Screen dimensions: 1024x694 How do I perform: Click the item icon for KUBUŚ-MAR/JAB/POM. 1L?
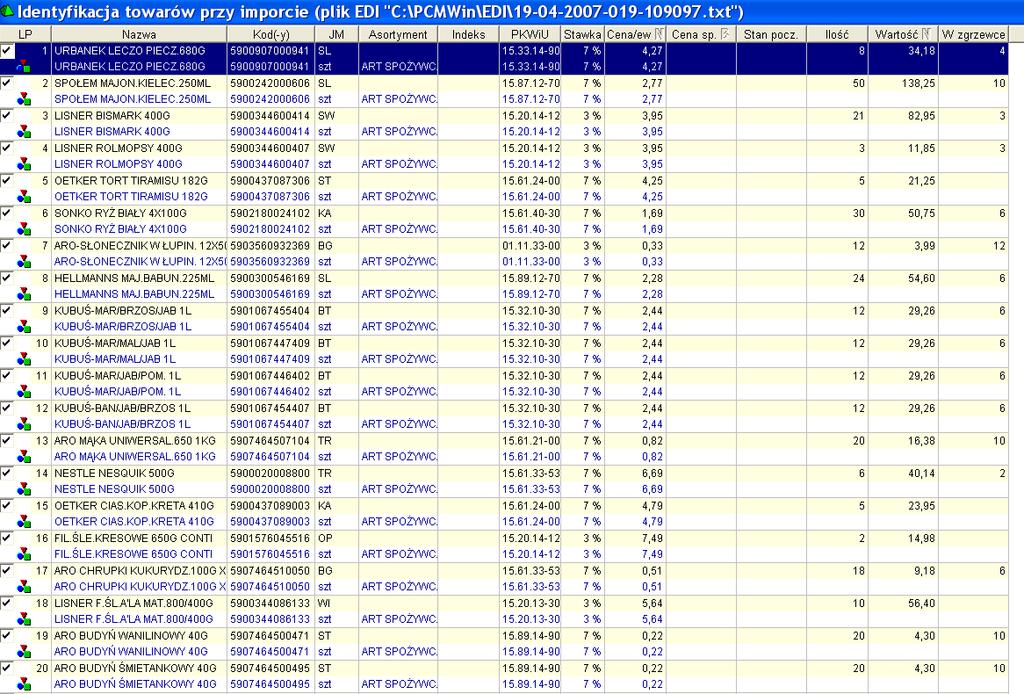24,391
